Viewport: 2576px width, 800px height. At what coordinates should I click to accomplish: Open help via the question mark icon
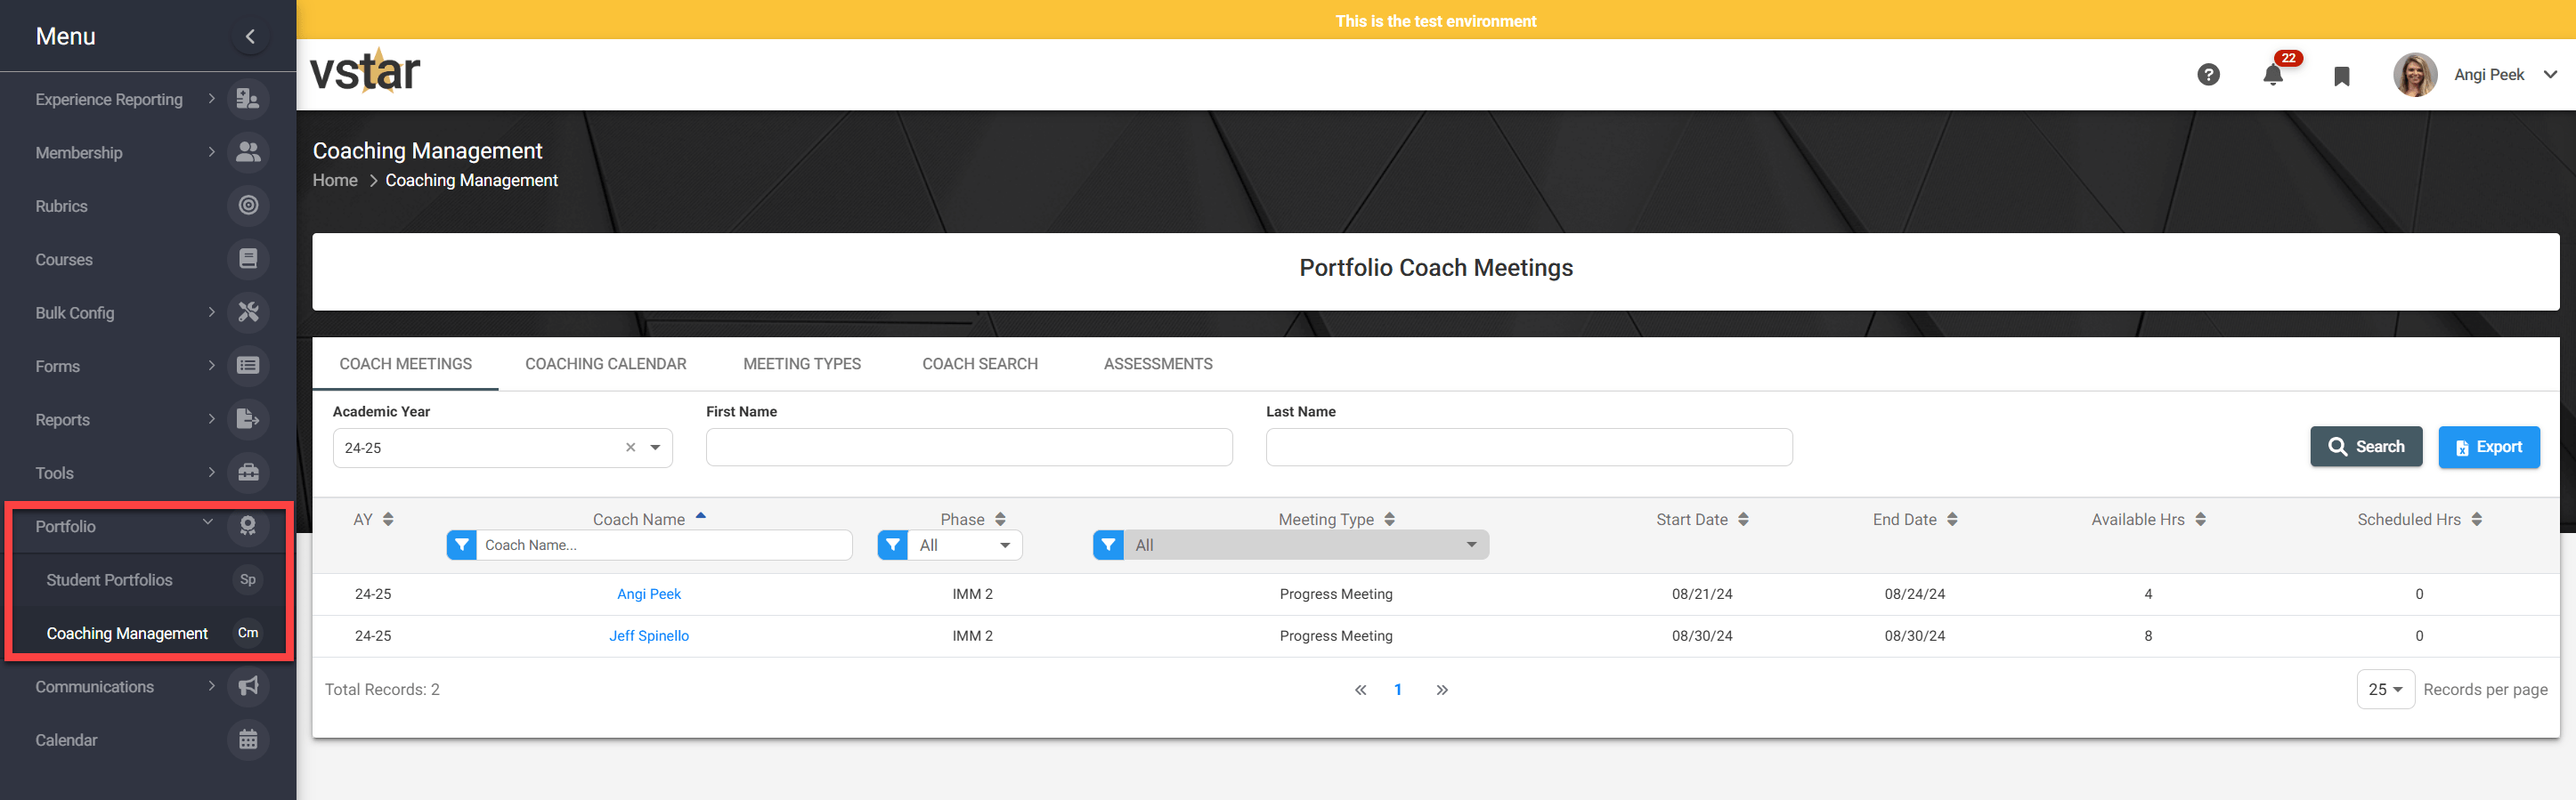point(2208,75)
